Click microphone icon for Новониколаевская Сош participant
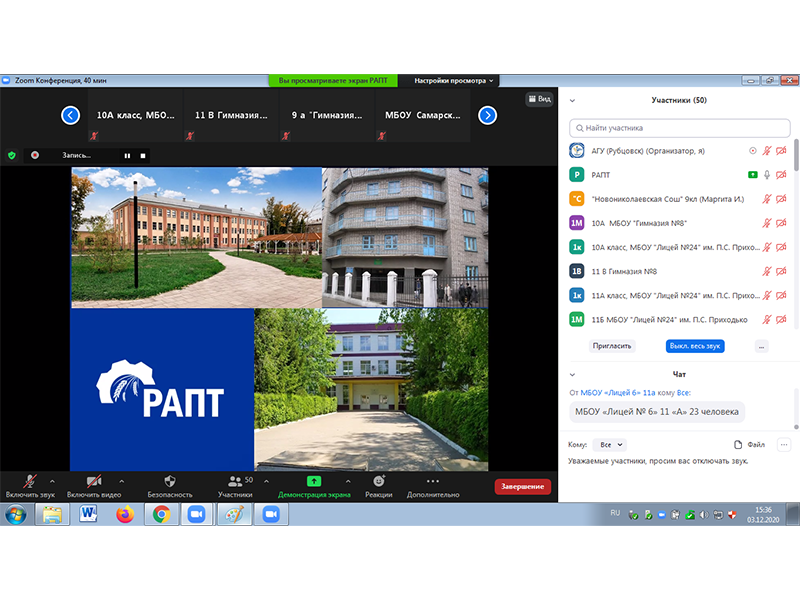Screen dimensions: 800x600 pos(766,199)
